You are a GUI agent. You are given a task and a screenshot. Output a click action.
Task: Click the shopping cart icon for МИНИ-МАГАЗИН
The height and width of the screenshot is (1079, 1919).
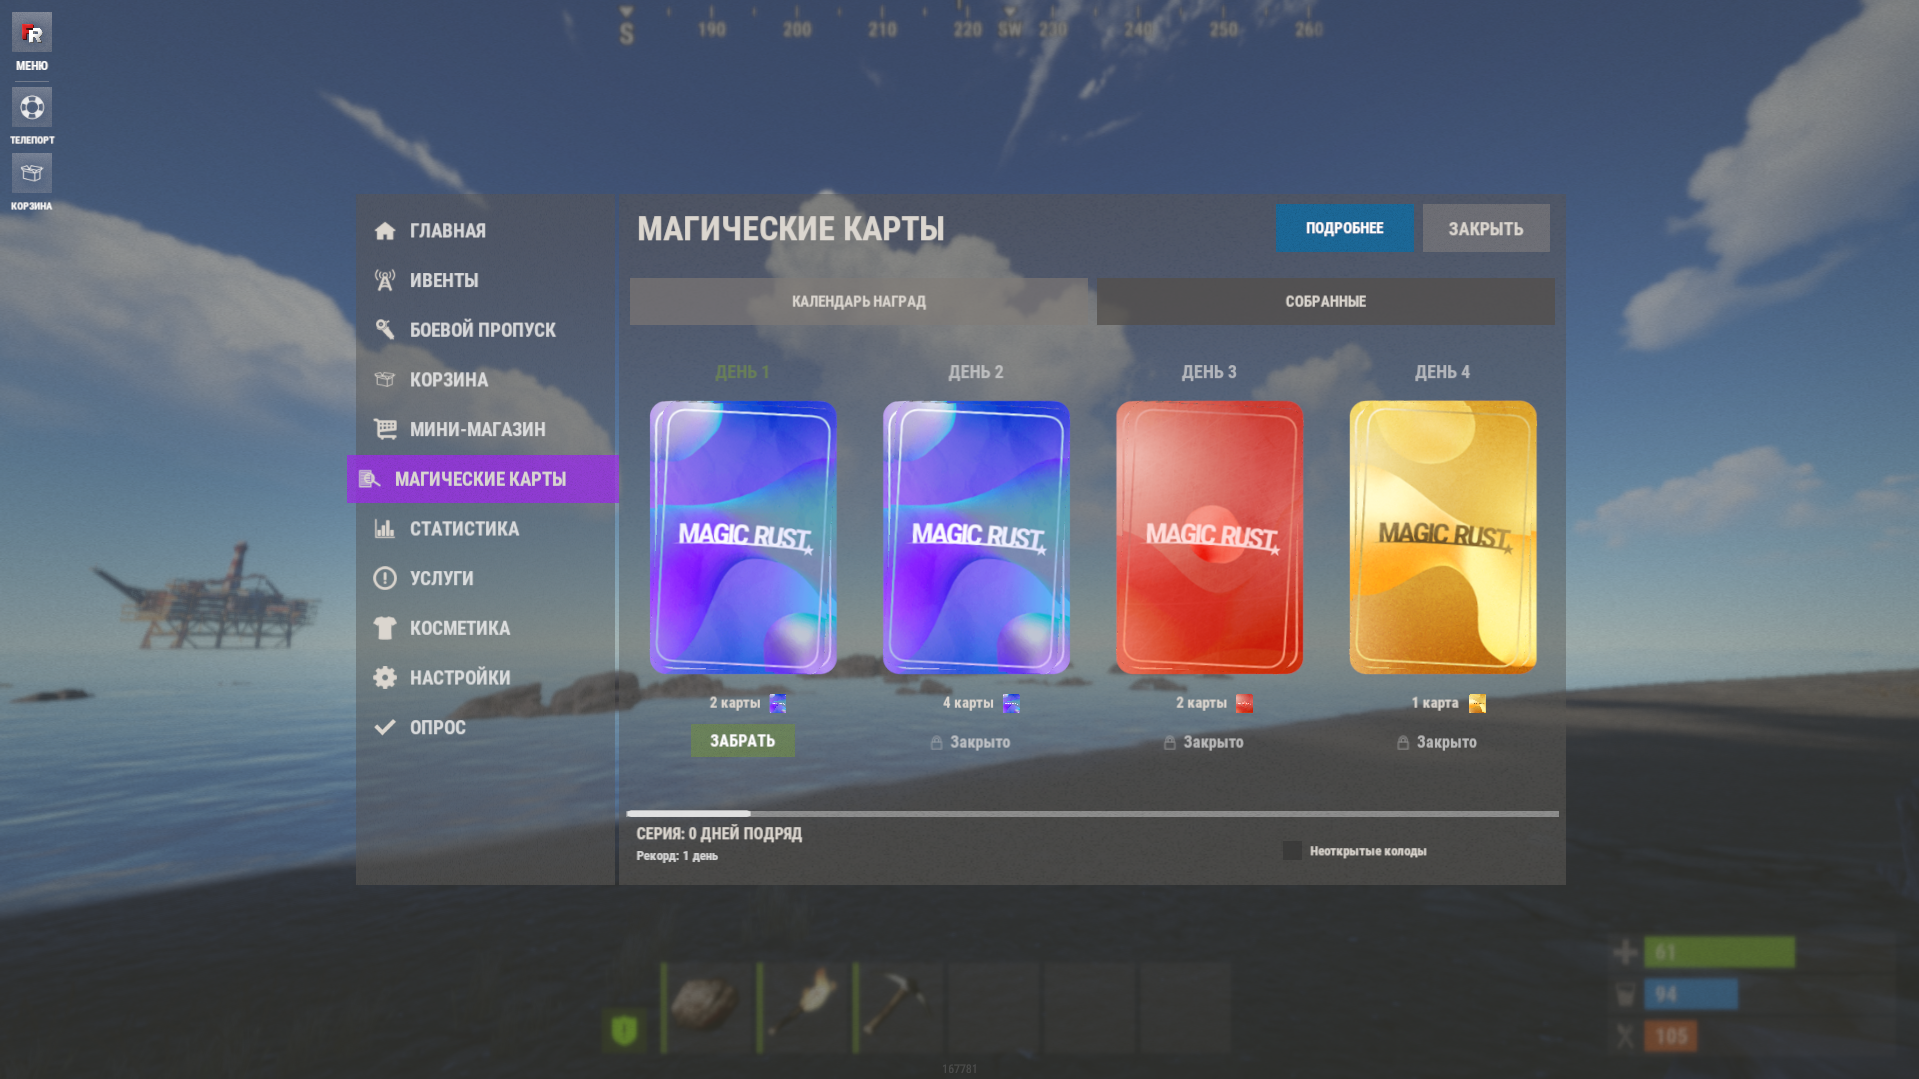(x=385, y=429)
